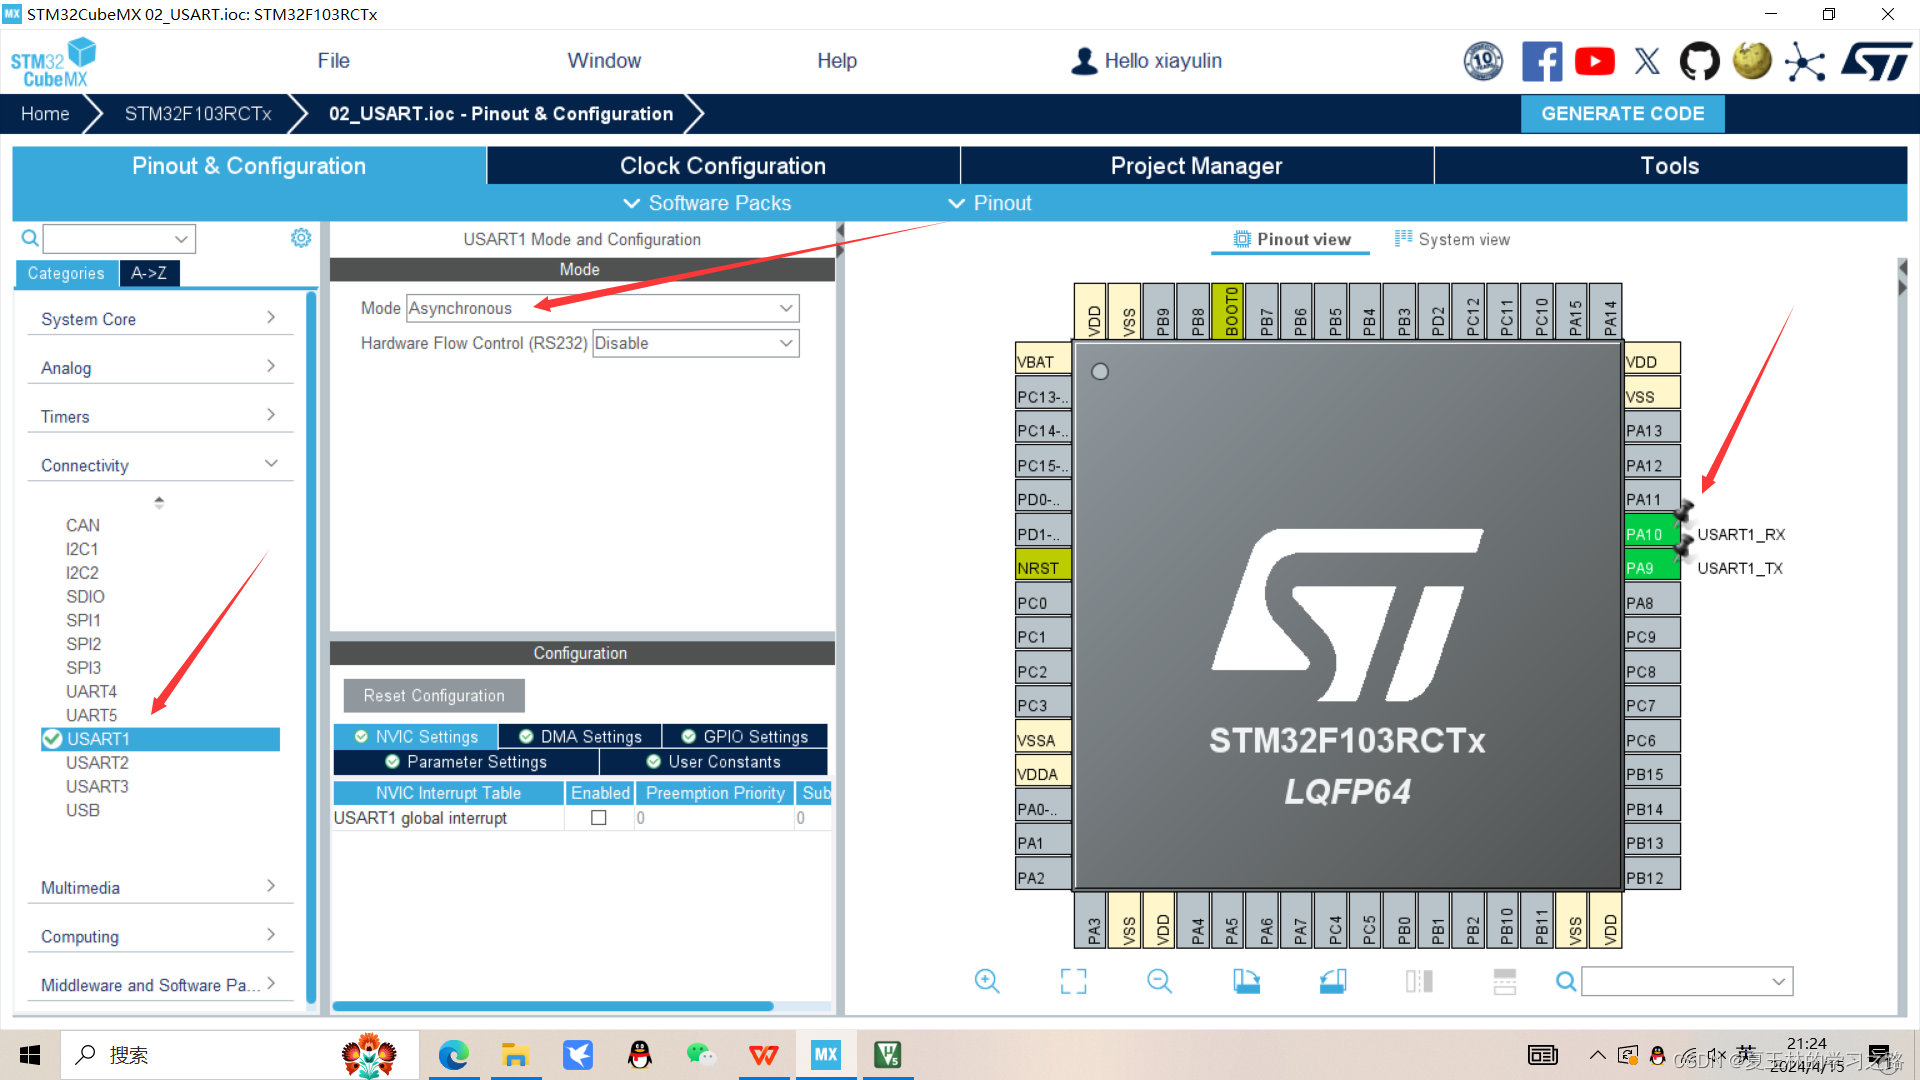Click the GENERATE CODE button
1920x1080 pixels.
point(1622,114)
